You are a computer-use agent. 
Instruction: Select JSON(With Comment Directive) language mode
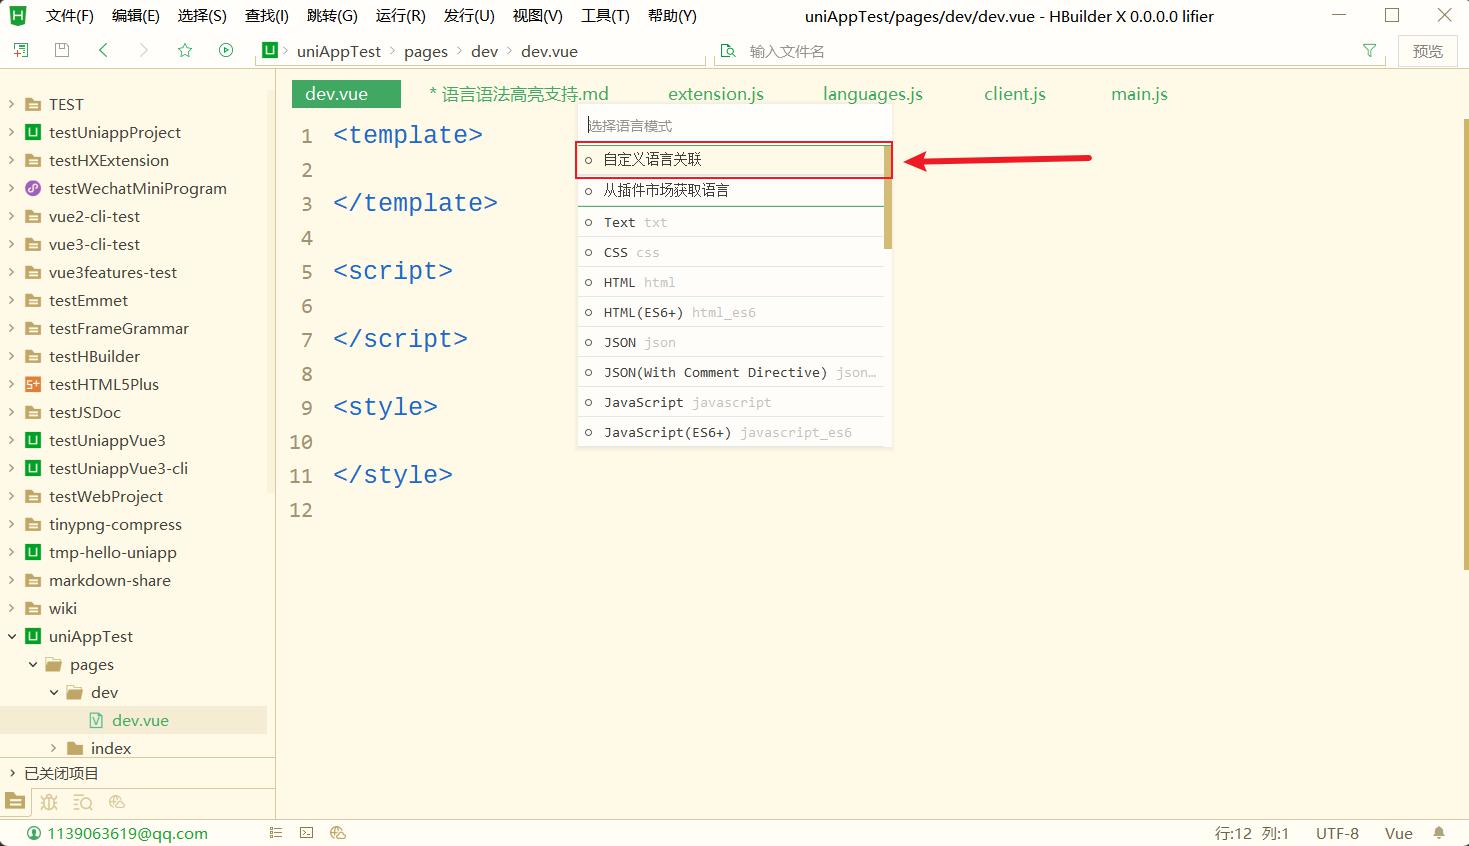(x=731, y=372)
